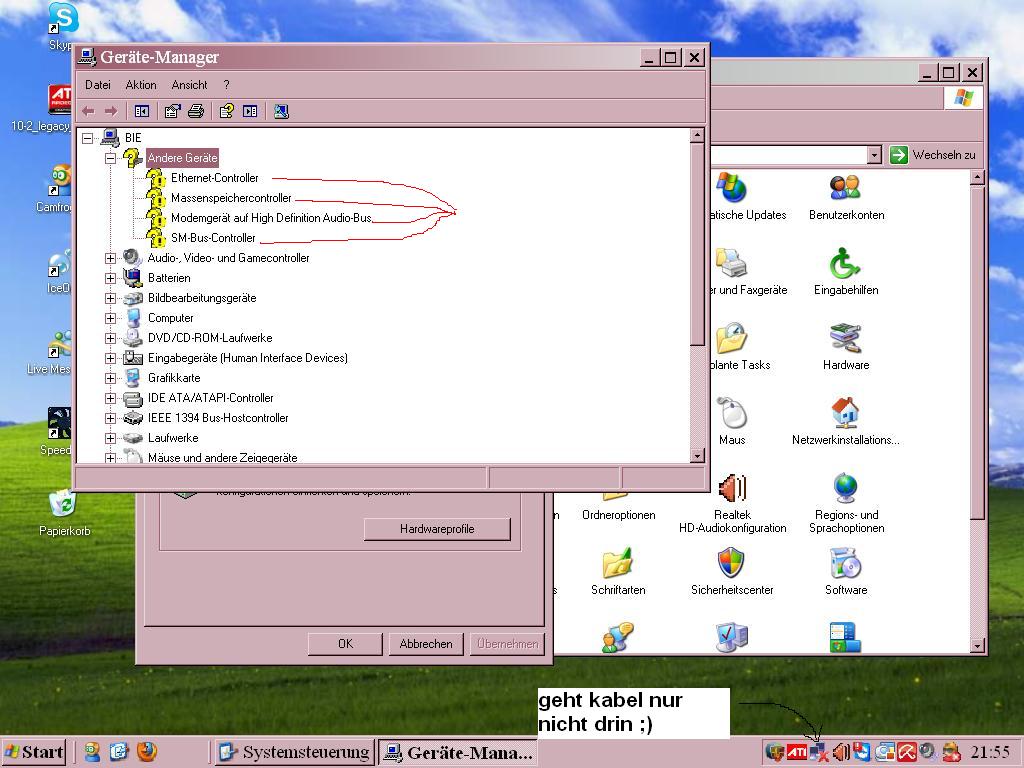Image resolution: width=1024 pixels, height=768 pixels.
Task: Click the ATI icon in system tray
Action: (796, 752)
